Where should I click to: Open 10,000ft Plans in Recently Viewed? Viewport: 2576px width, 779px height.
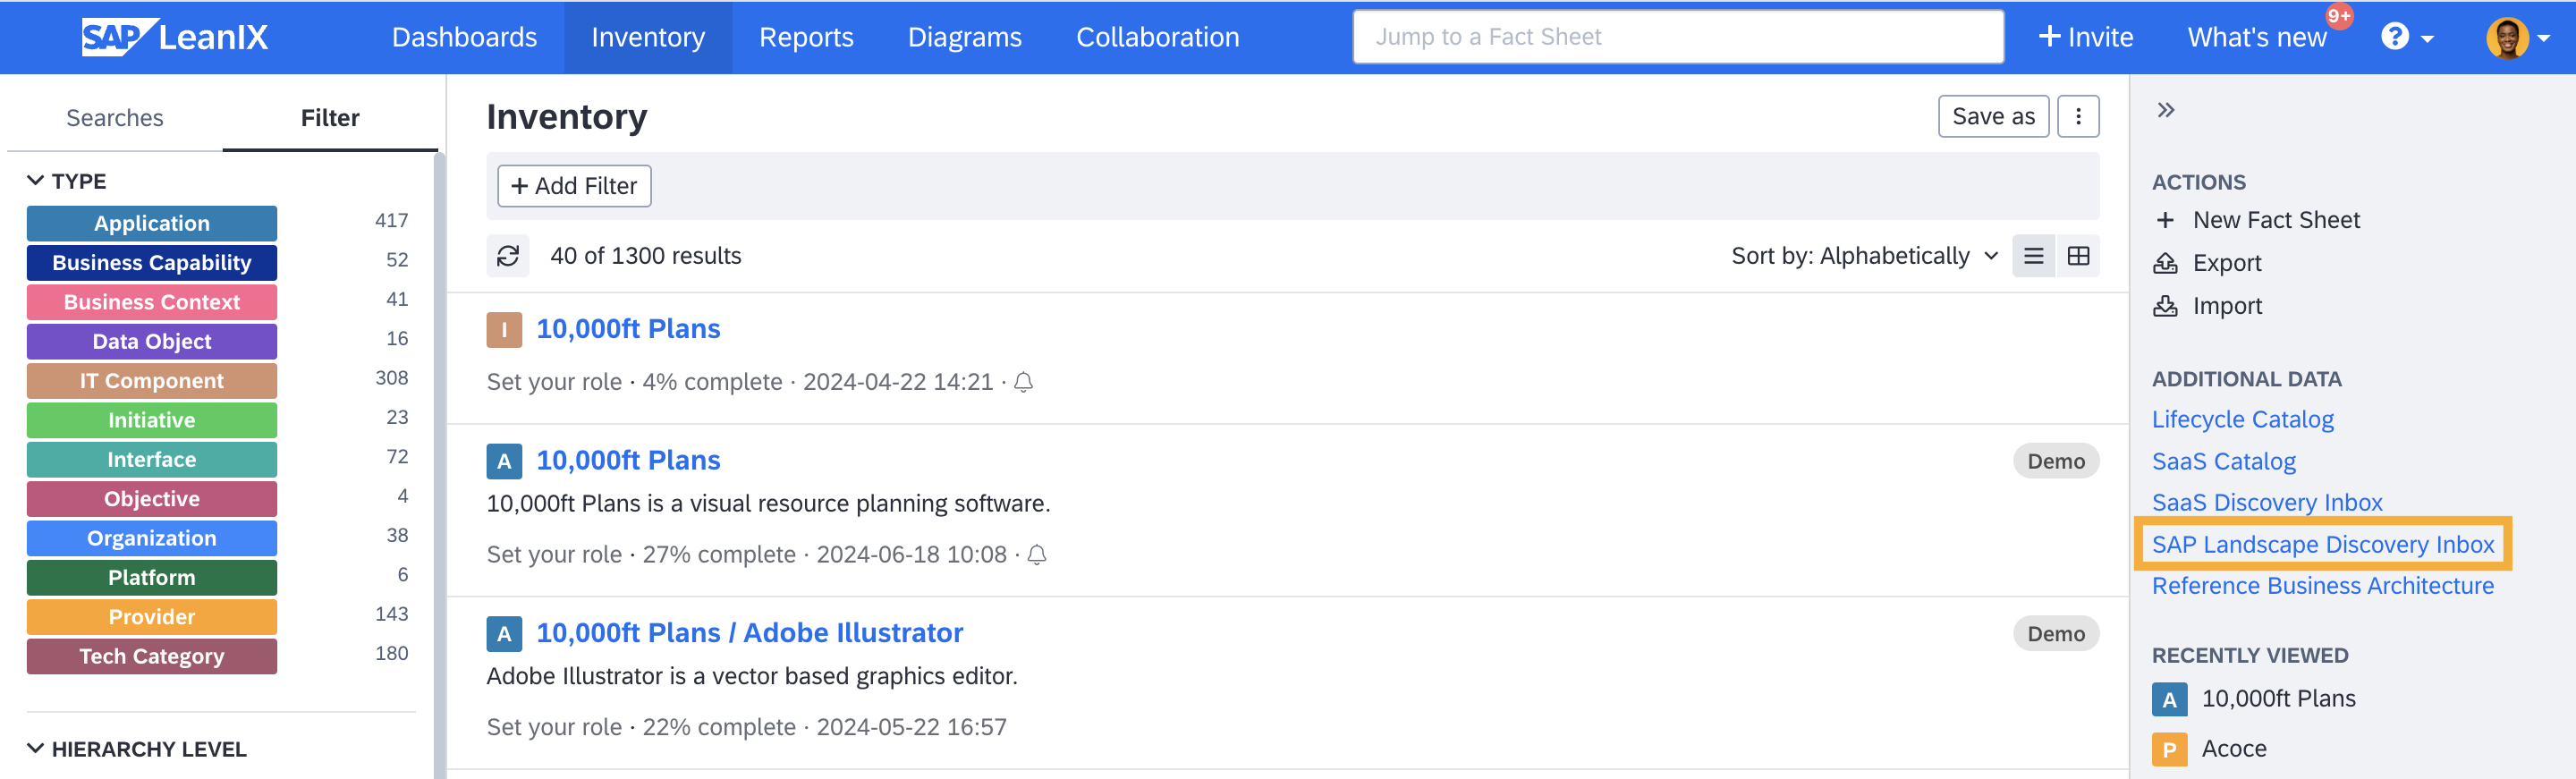(x=2278, y=699)
